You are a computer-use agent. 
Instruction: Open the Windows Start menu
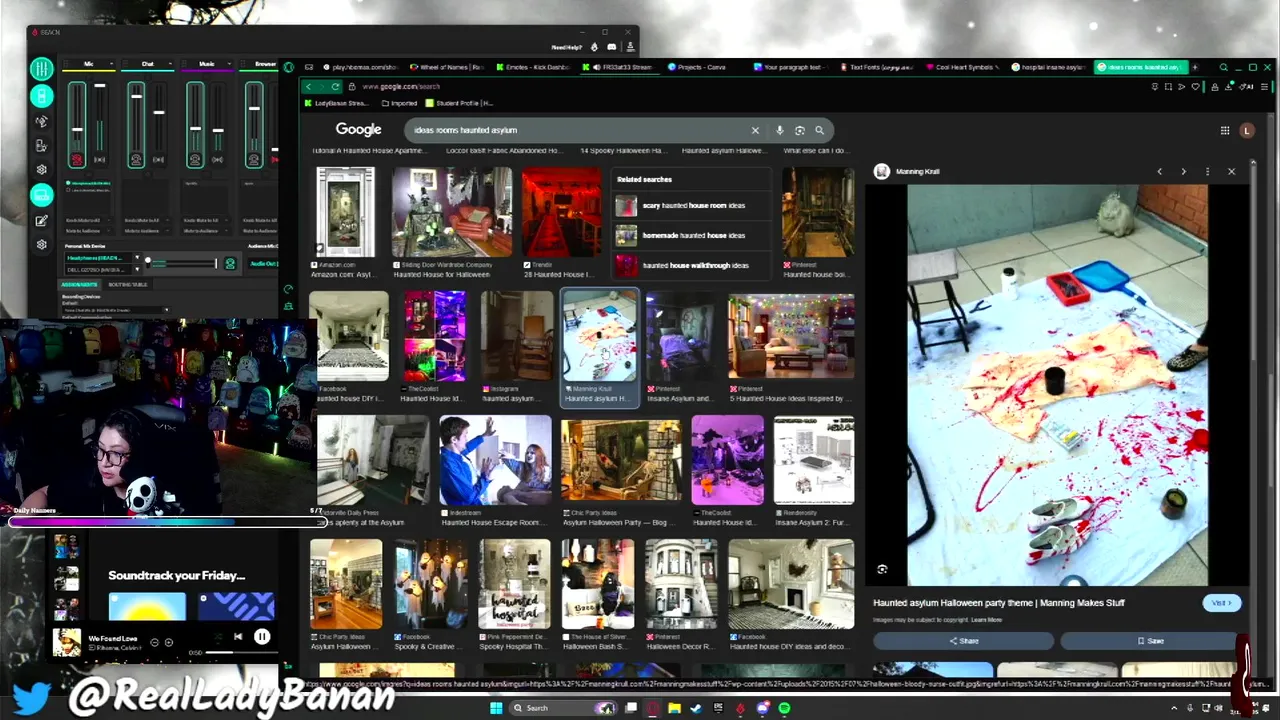tap(495, 708)
